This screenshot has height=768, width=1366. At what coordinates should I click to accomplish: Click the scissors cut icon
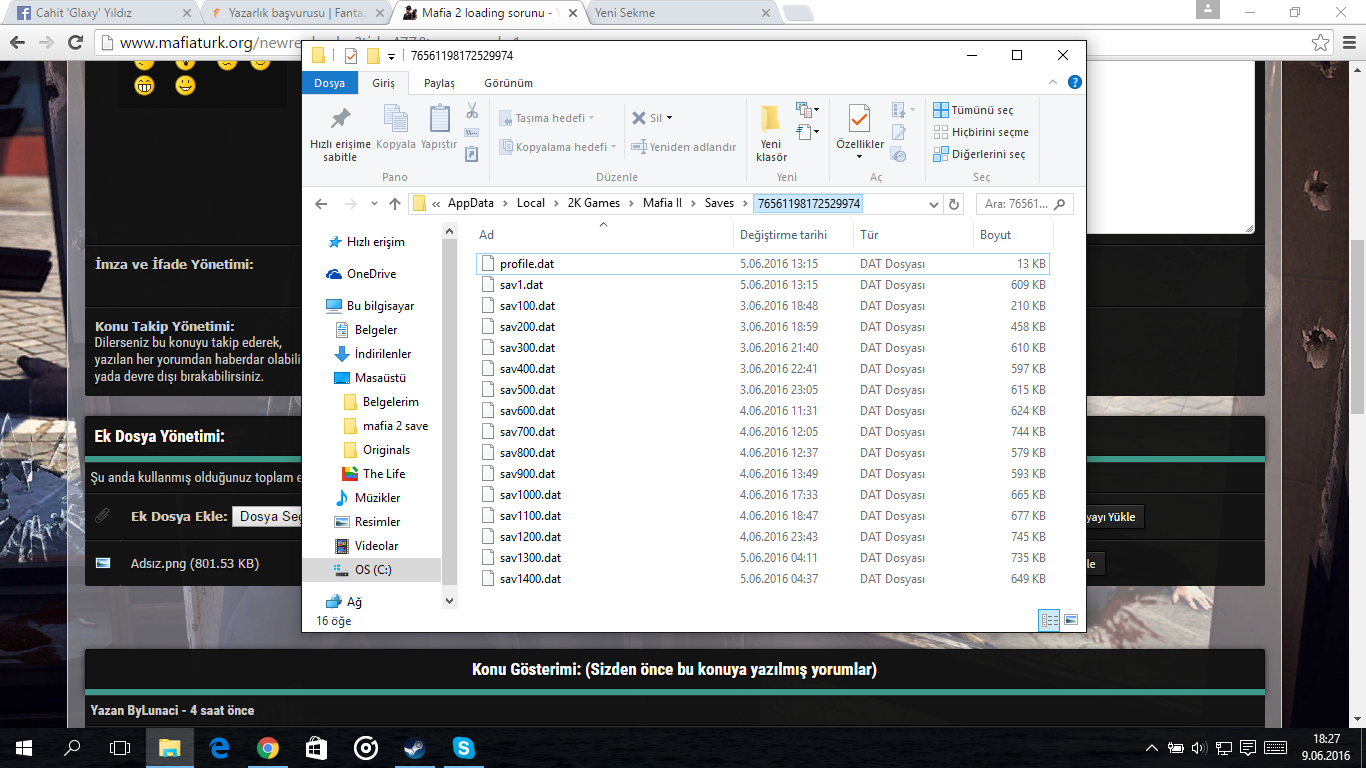click(473, 110)
